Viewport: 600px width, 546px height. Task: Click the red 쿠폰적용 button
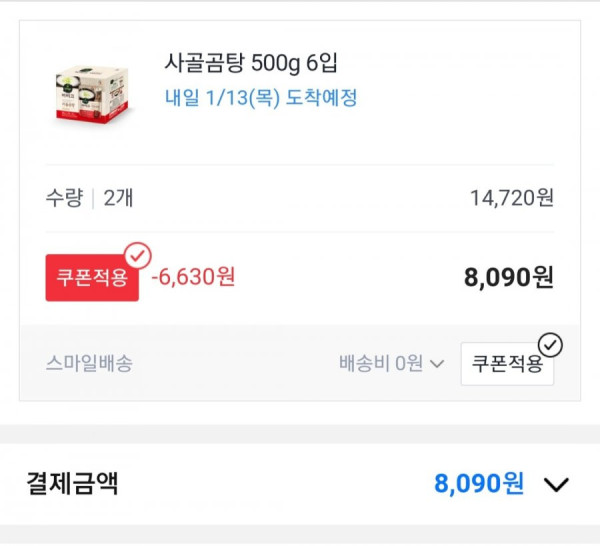(x=92, y=278)
